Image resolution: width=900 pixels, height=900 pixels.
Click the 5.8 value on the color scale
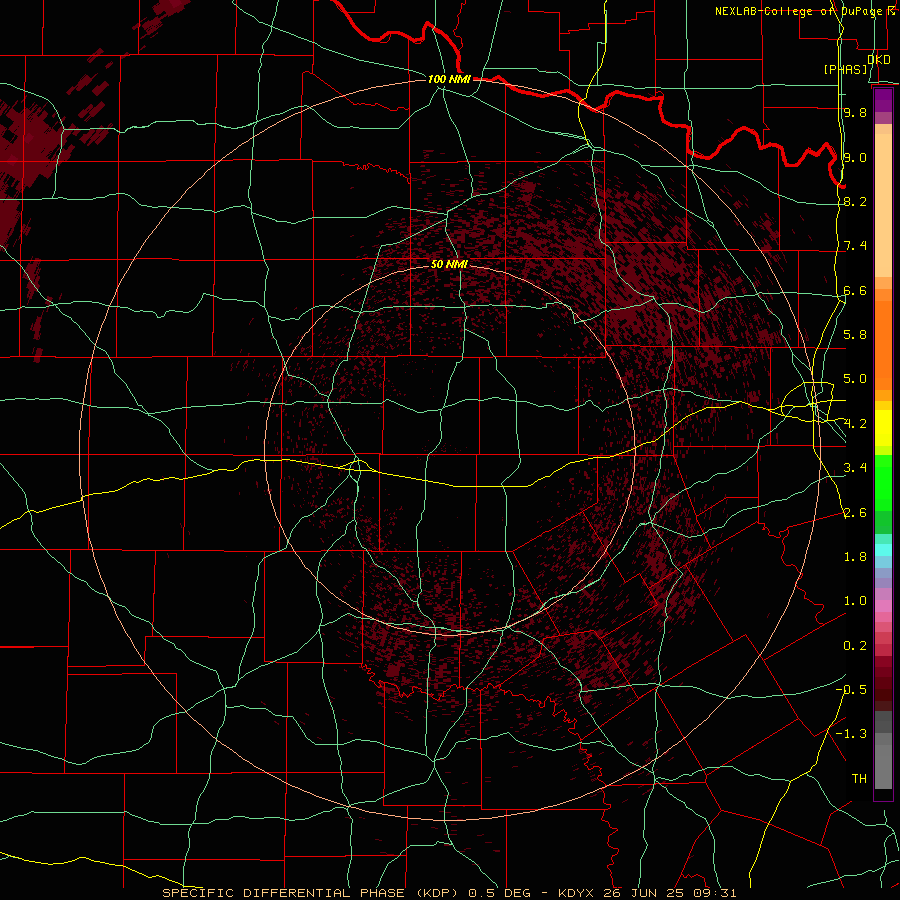[855, 335]
